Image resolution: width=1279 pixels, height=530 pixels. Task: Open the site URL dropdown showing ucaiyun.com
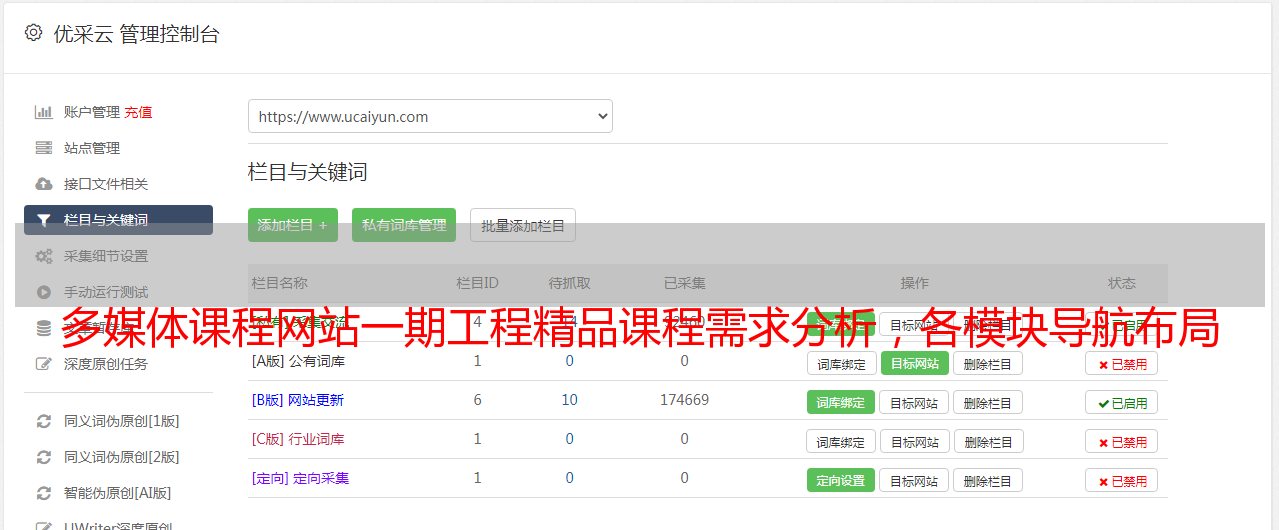[430, 116]
